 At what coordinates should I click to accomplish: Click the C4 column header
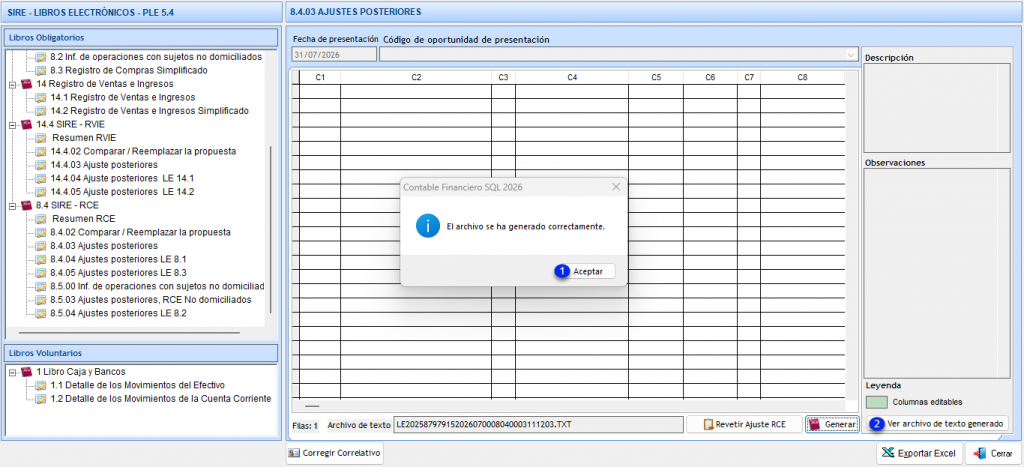572,78
